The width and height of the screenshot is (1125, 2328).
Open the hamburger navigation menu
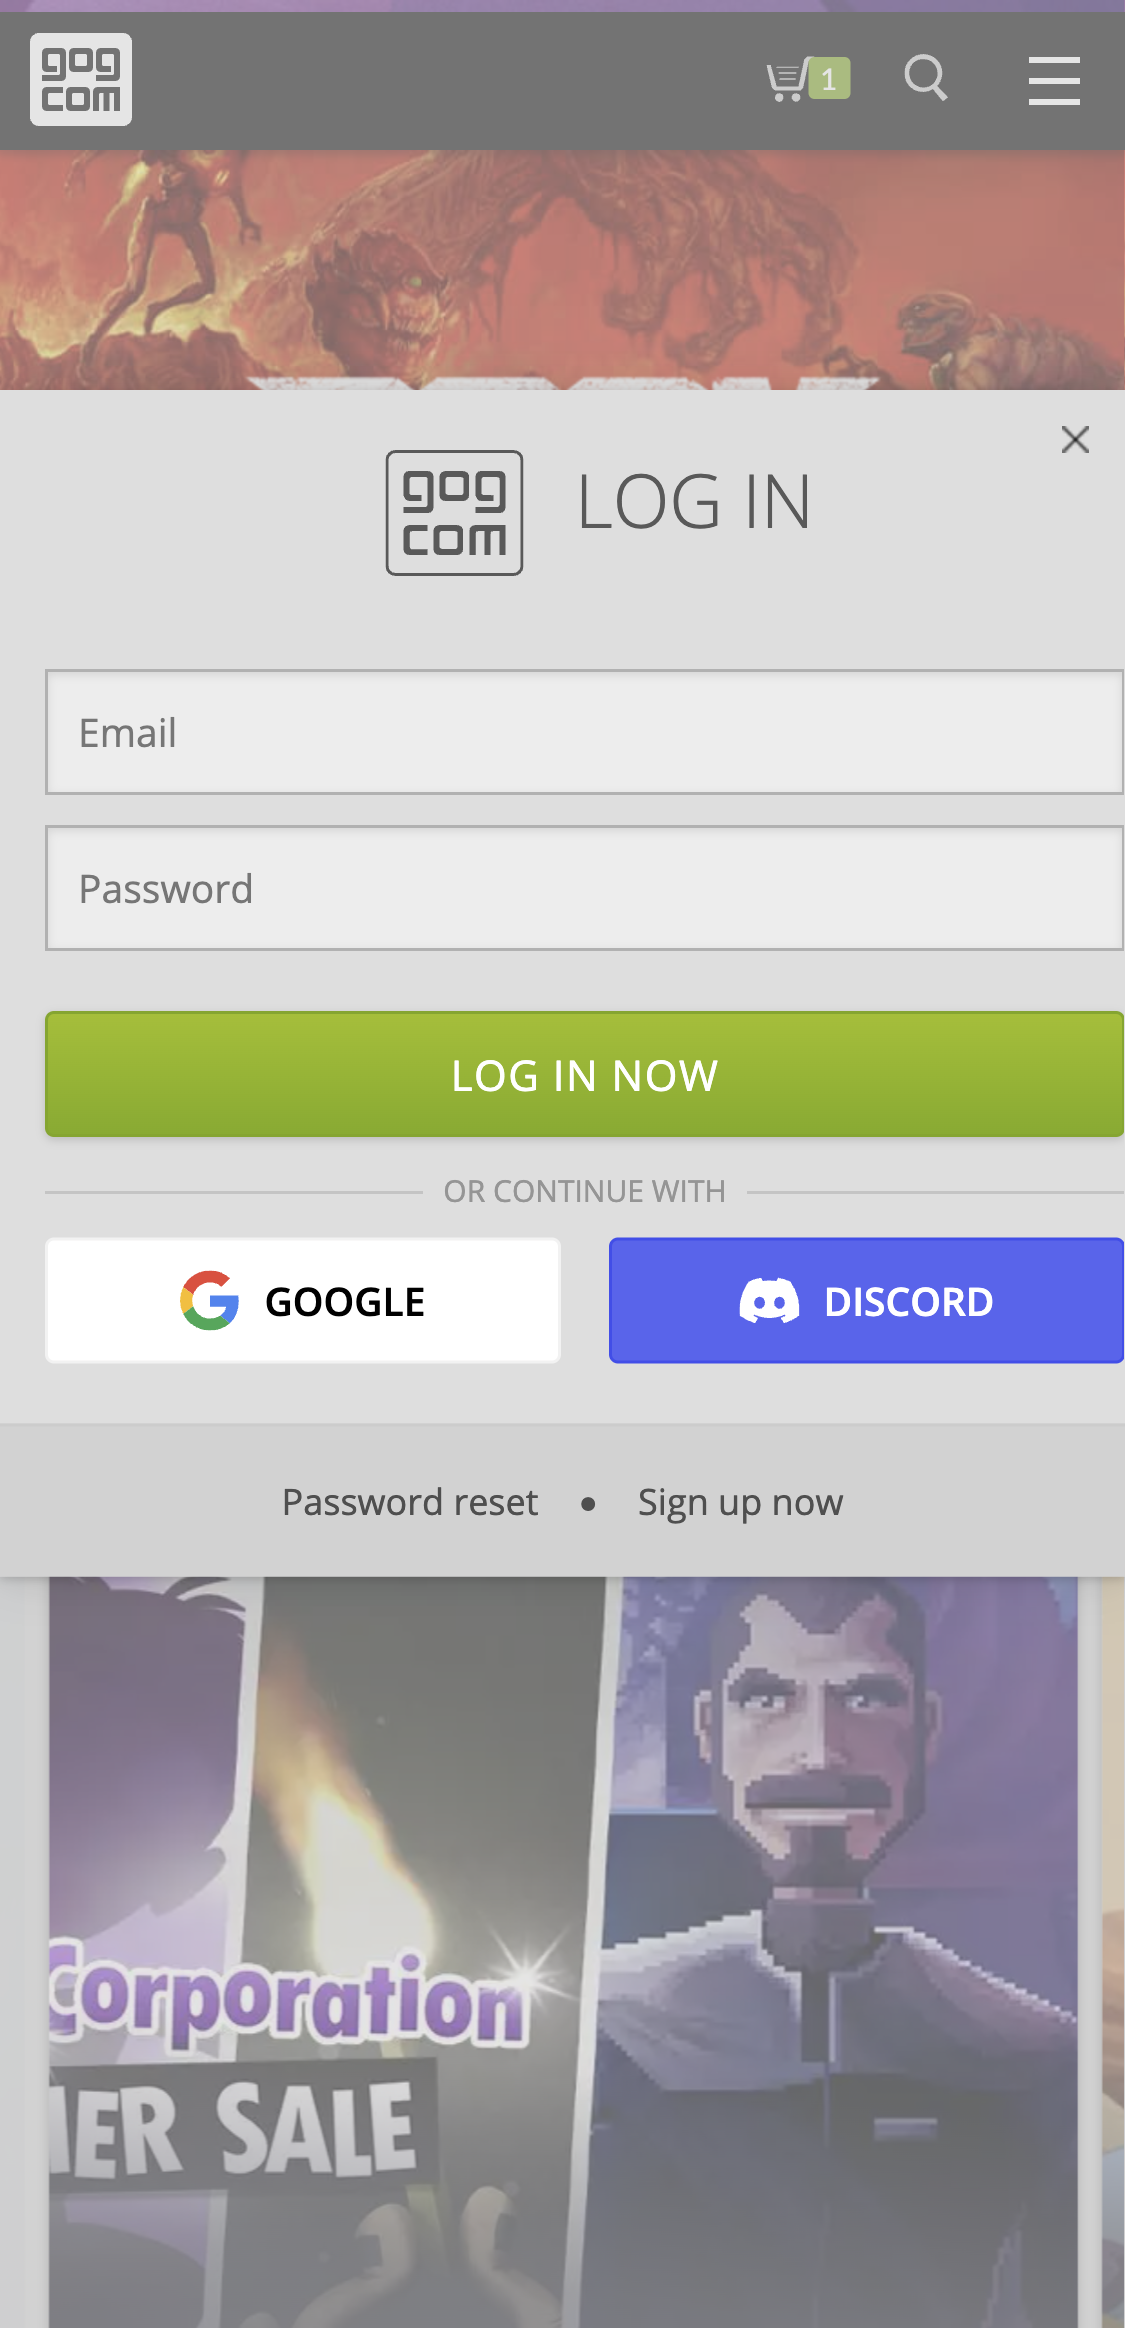tap(1054, 80)
